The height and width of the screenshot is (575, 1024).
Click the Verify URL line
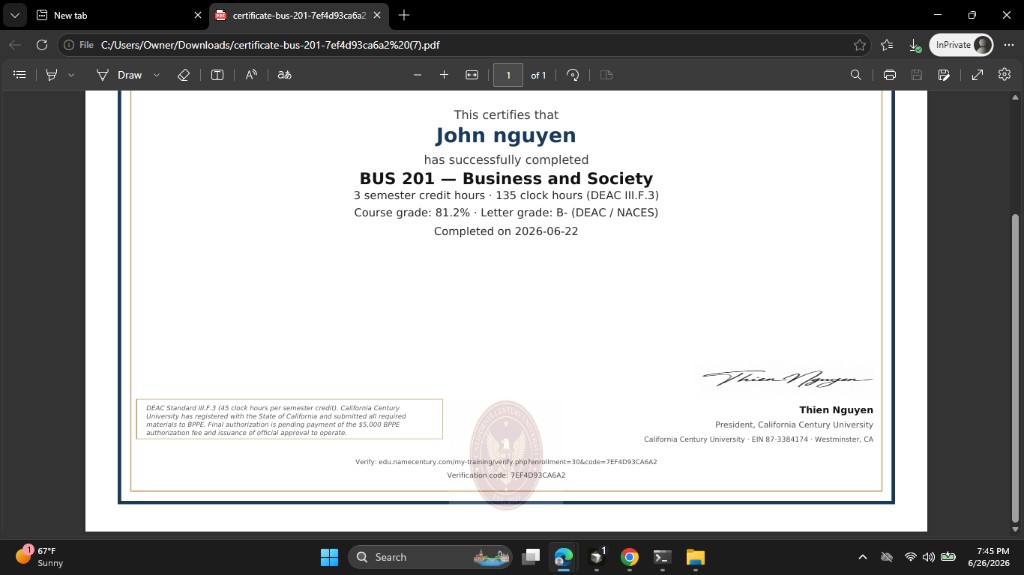pyautogui.click(x=506, y=461)
